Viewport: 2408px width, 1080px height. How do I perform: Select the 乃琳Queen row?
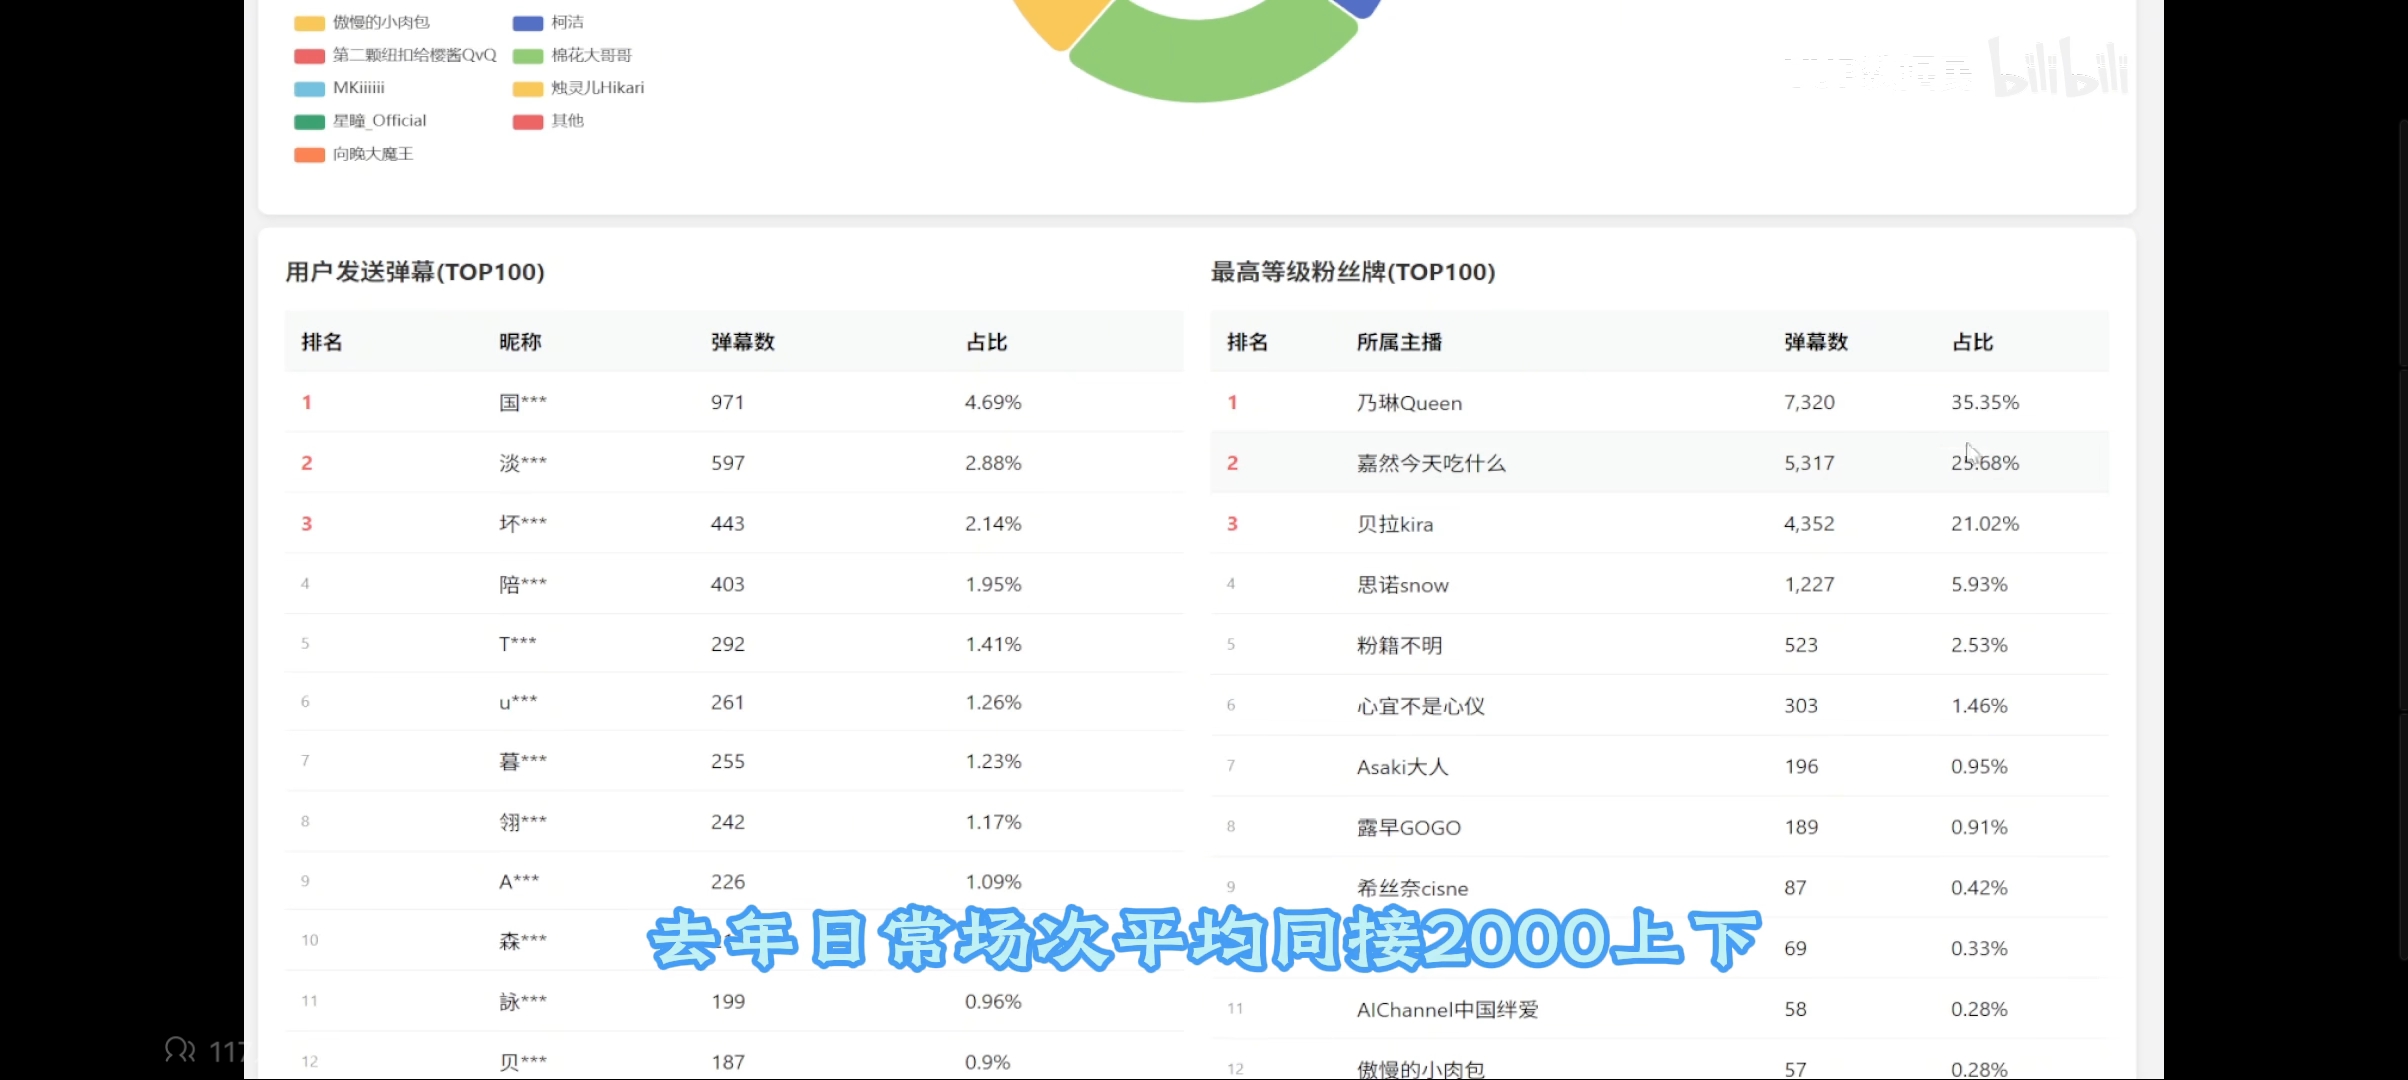tap(1408, 403)
